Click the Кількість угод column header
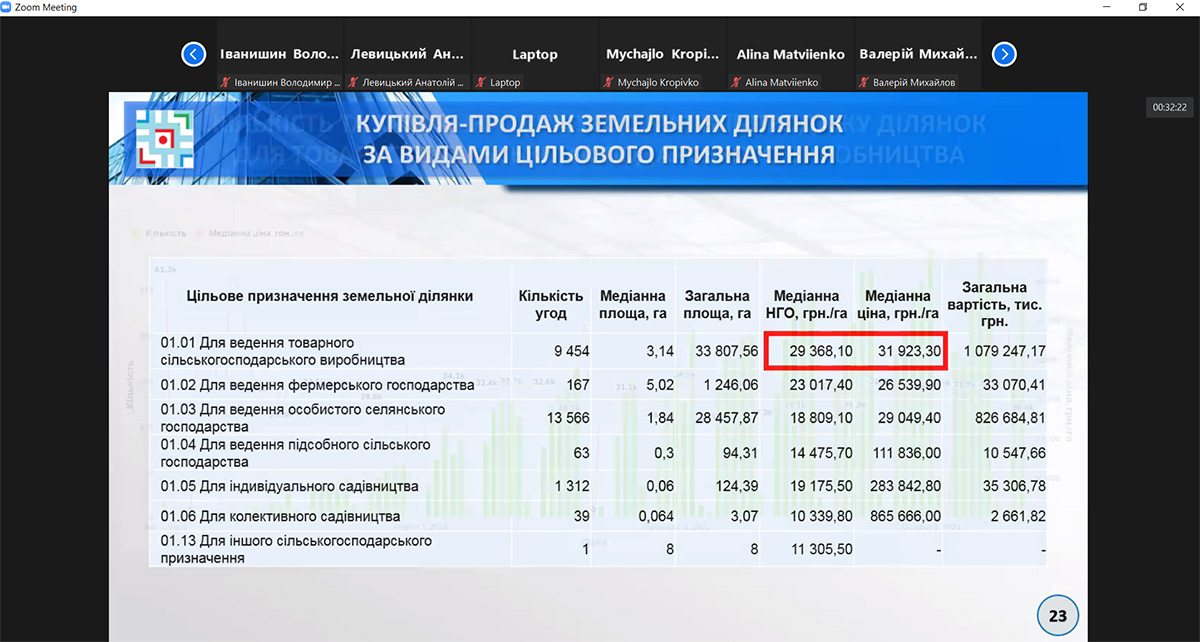This screenshot has width=1200, height=642. point(550,305)
